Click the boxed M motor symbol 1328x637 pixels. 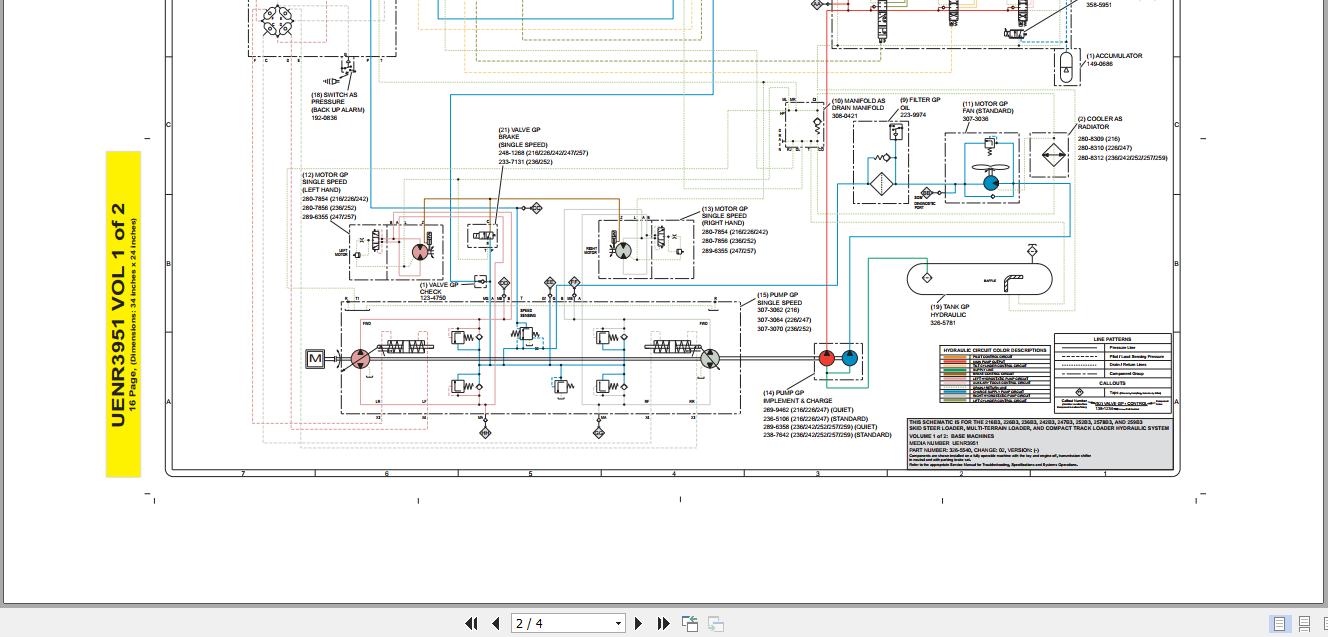coord(315,358)
